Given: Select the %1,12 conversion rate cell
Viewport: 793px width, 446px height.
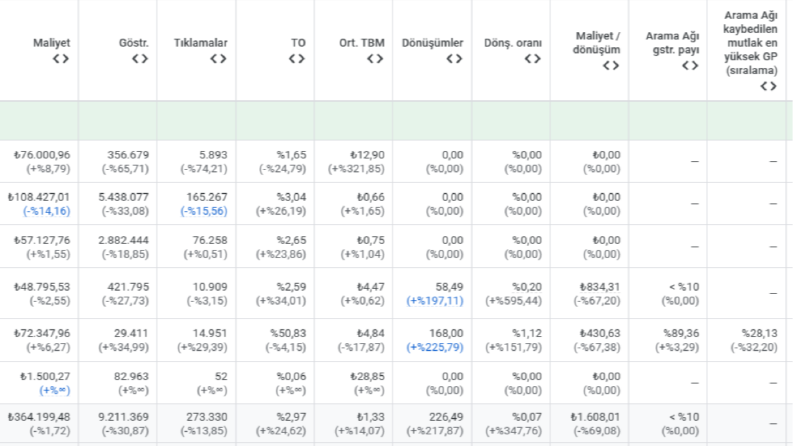Looking at the screenshot, I should click(526, 333).
